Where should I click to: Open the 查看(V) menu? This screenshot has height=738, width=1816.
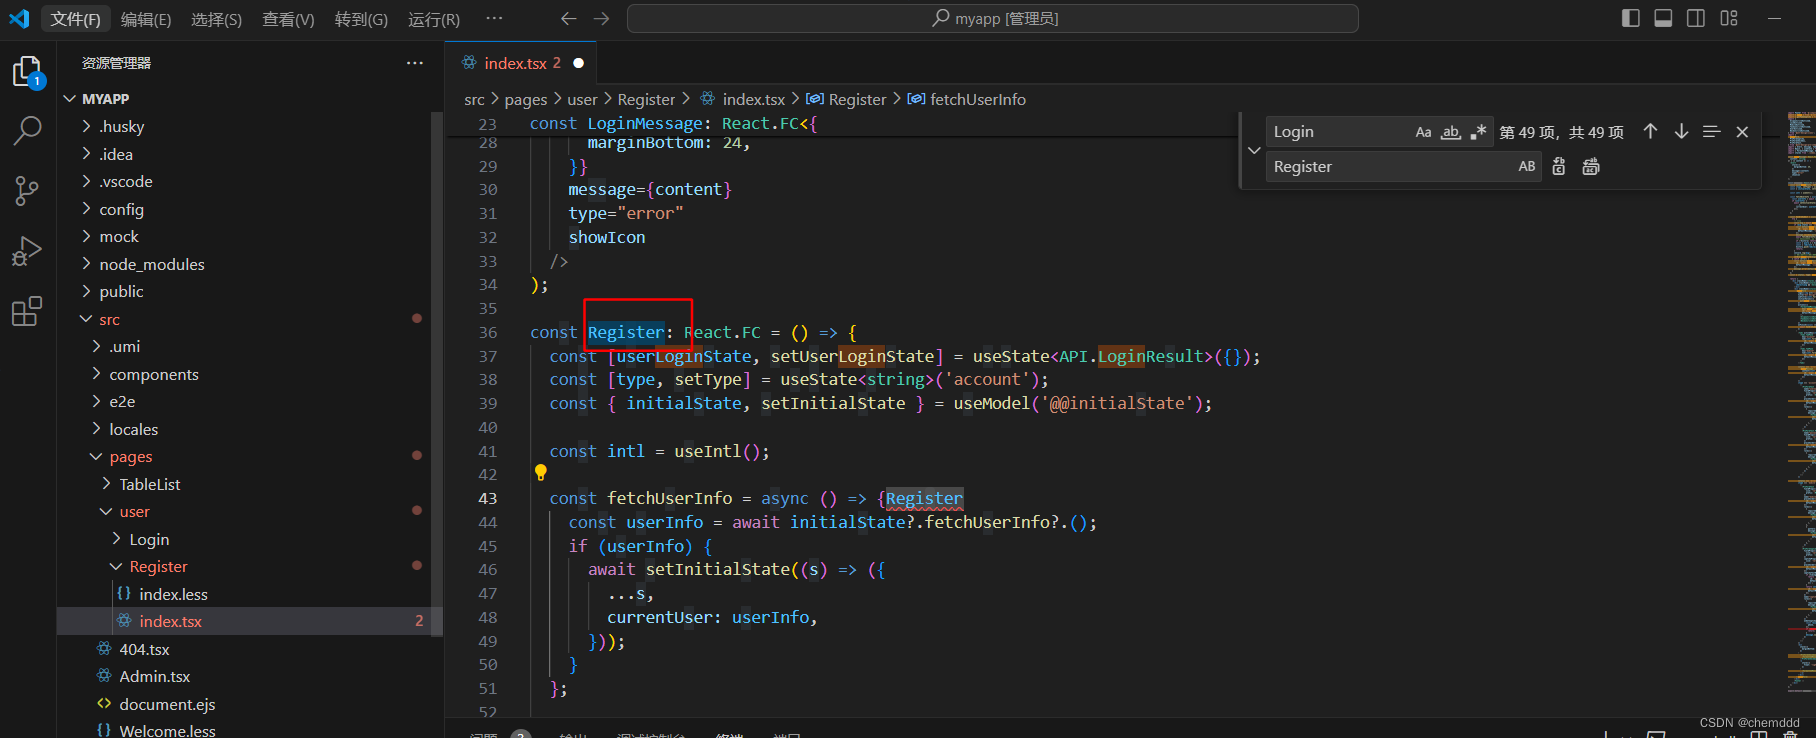click(288, 19)
